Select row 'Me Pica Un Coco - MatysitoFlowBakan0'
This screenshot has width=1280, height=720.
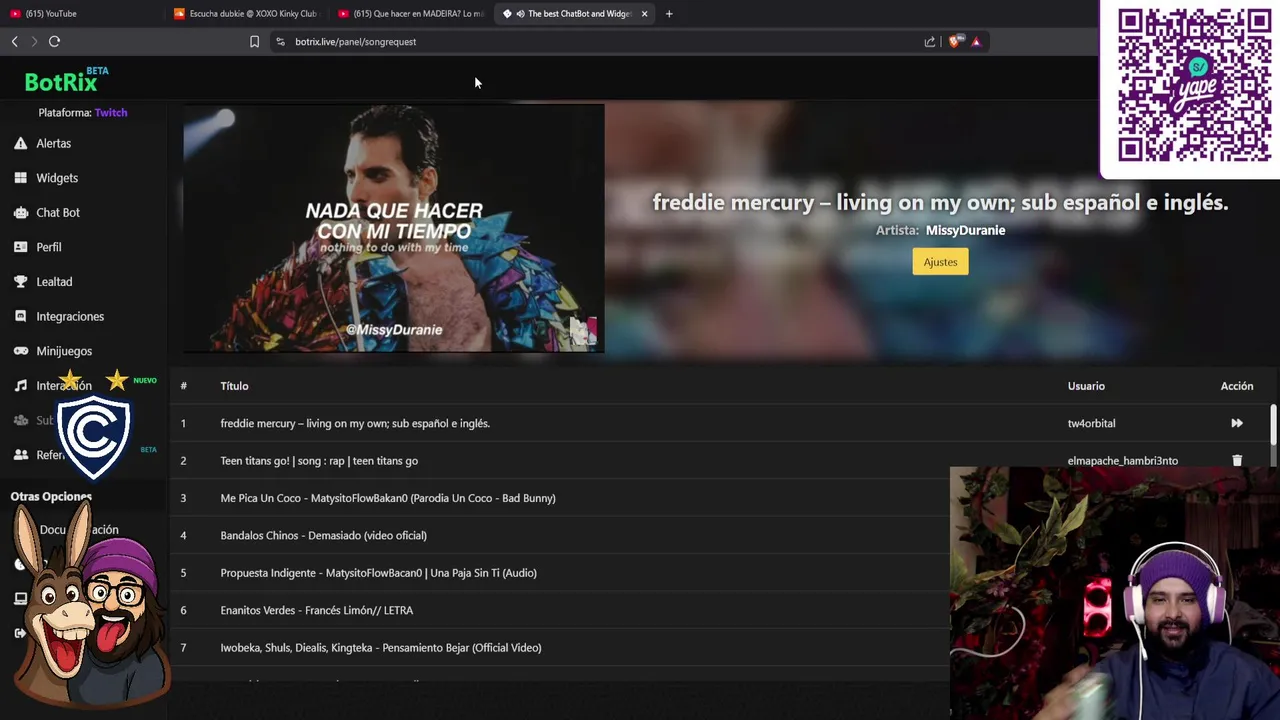(x=388, y=498)
